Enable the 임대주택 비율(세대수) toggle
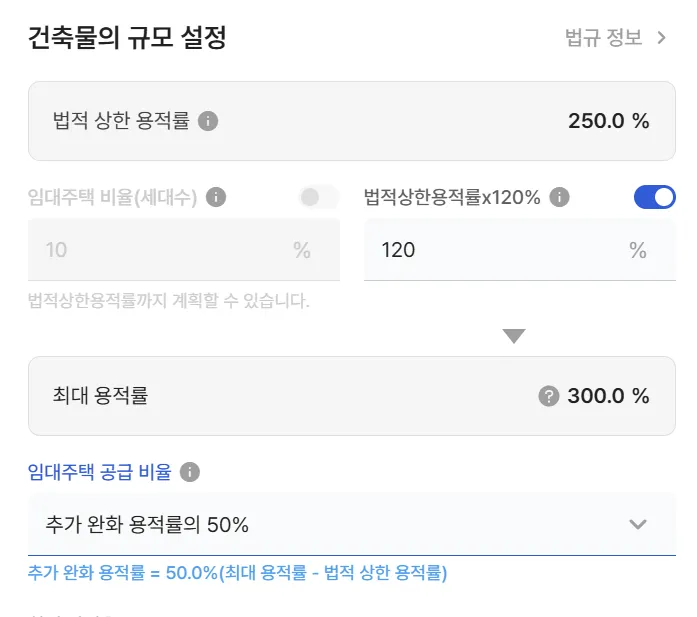697x617 pixels. pos(319,197)
